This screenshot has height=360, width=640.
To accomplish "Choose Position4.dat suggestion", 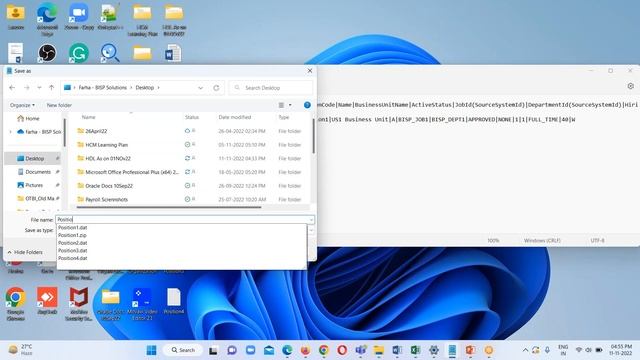I will pos(72,258).
